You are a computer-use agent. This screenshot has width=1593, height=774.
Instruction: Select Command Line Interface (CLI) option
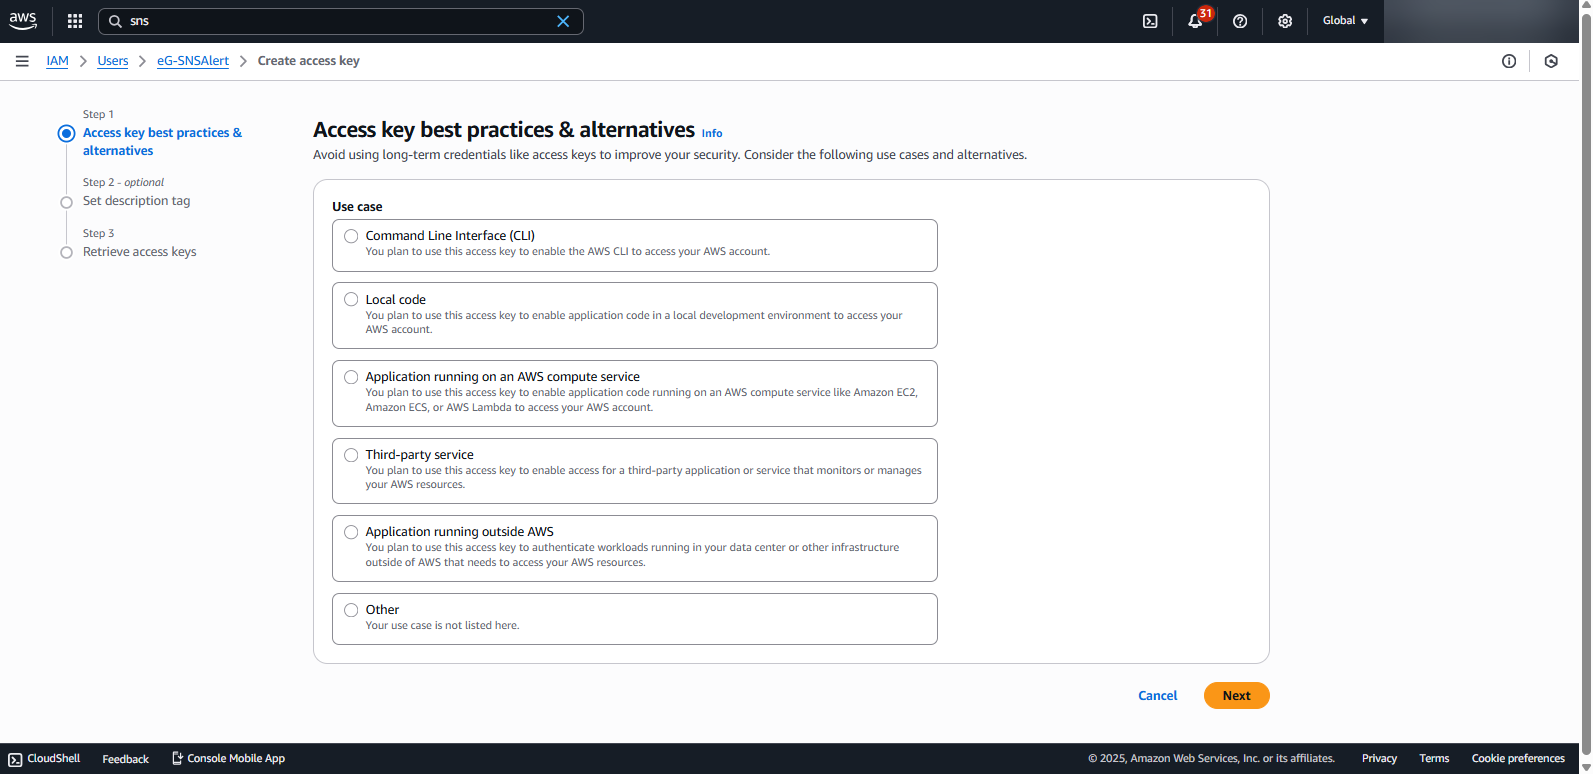click(351, 236)
